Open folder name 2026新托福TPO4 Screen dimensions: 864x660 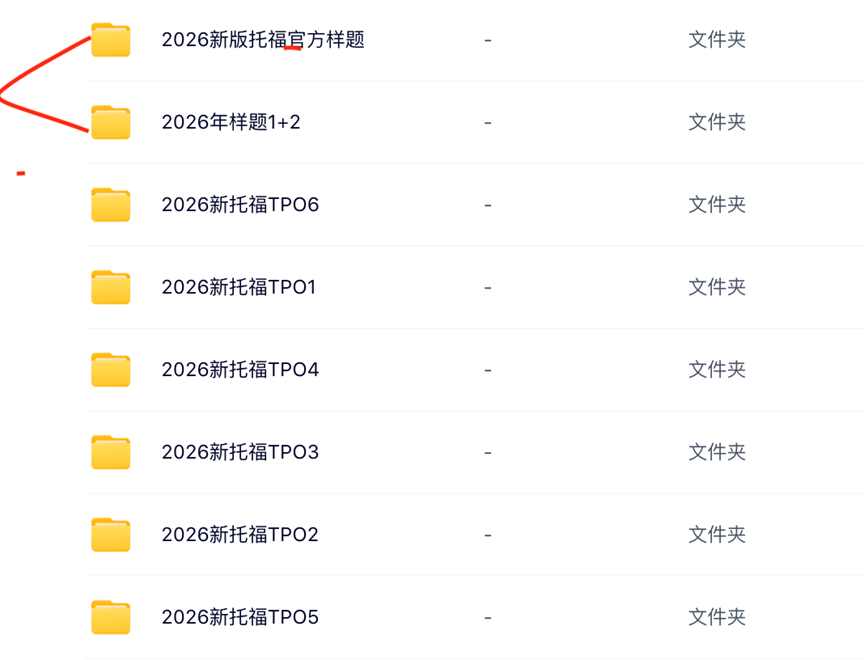tap(240, 370)
